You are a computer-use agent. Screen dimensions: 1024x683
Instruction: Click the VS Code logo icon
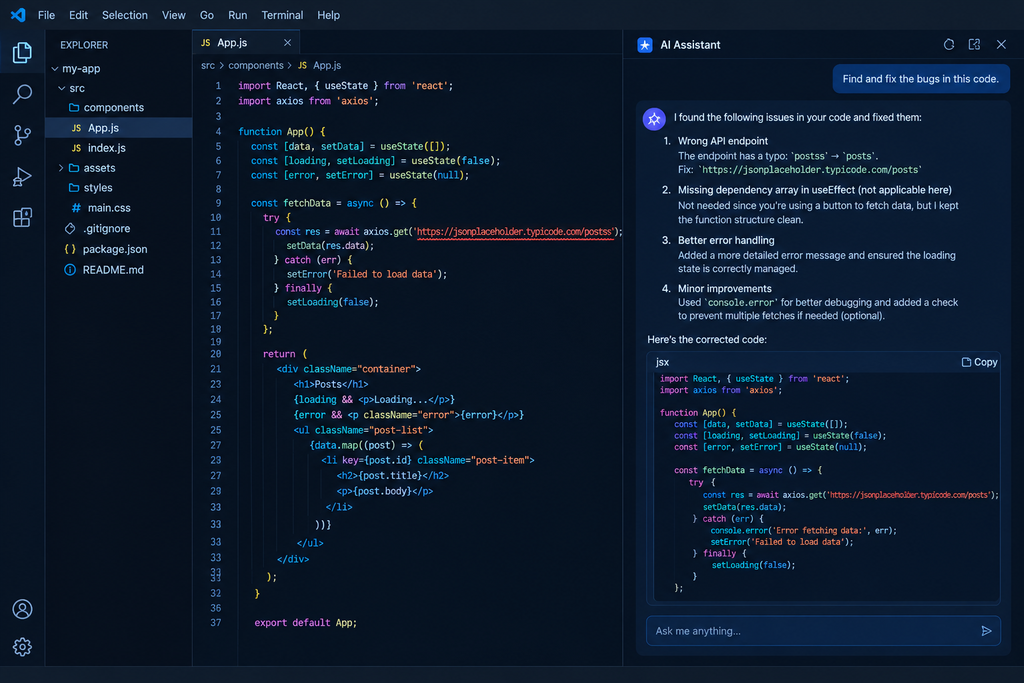(x=18, y=14)
